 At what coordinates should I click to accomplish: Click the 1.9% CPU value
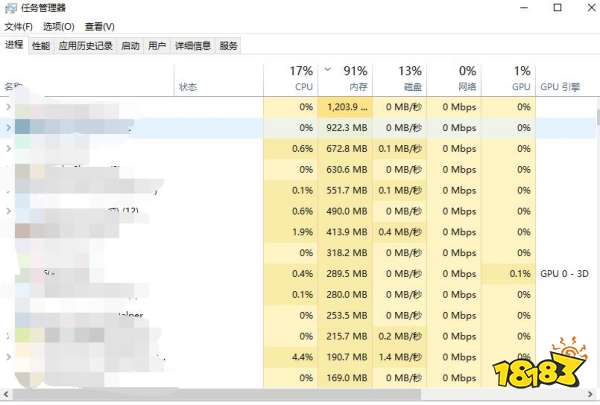[x=302, y=232]
